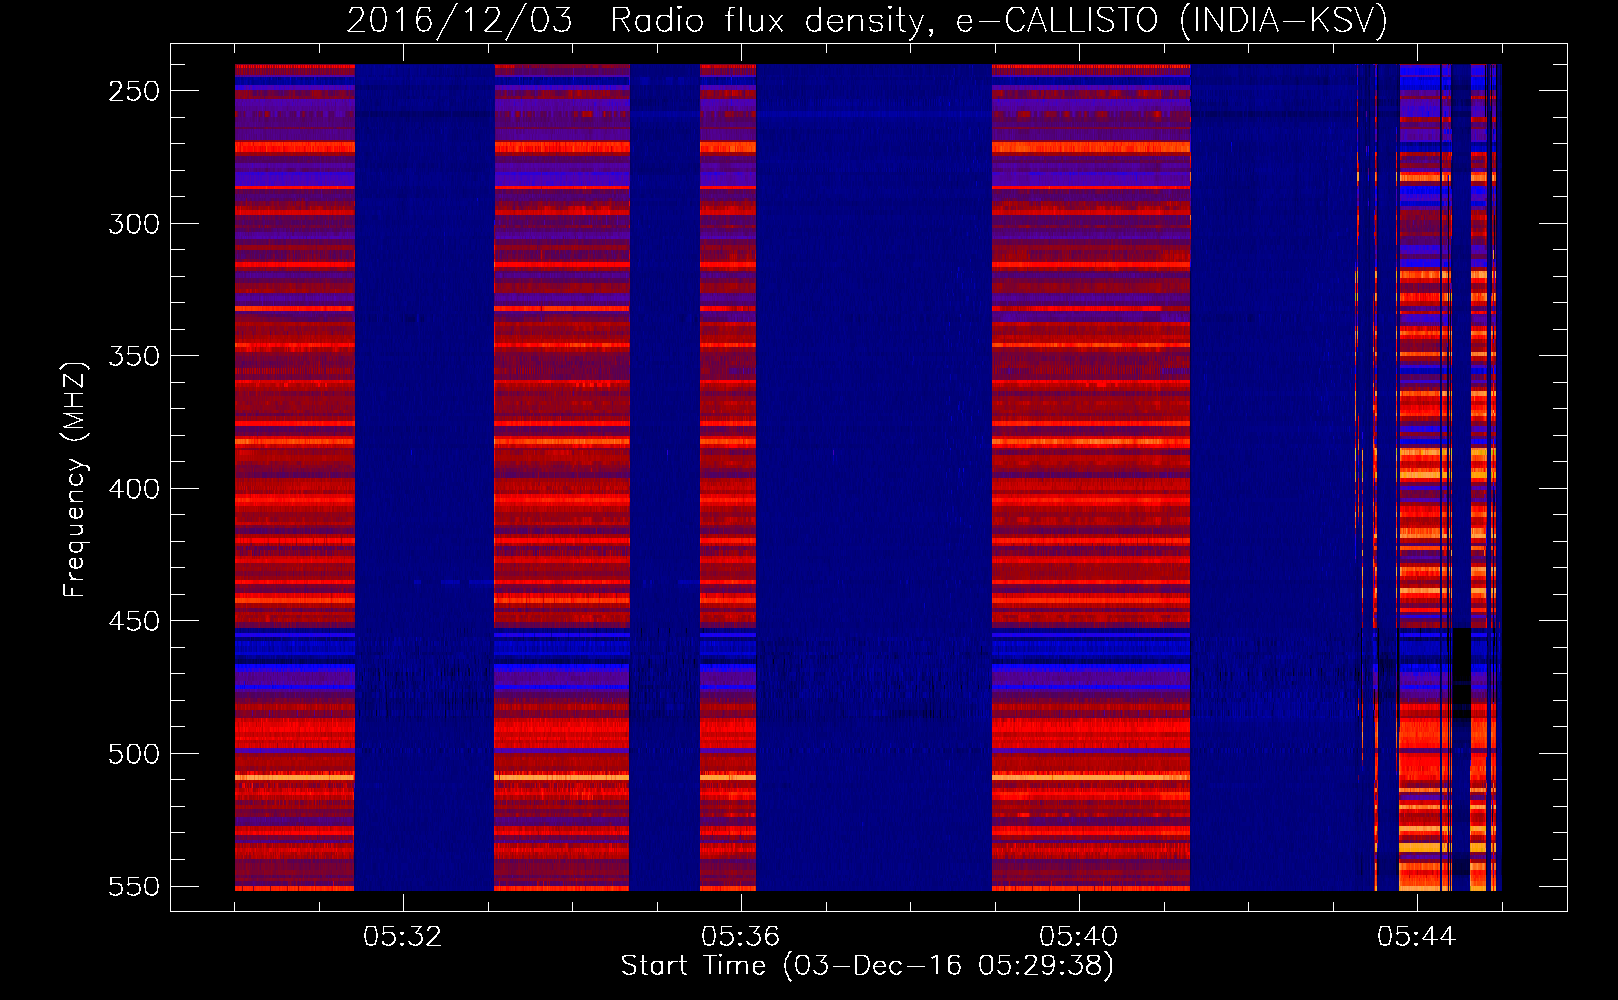The image size is (1618, 1000).
Task: Click the 'Start Time (03-Dec-16 05:29:38)' label
Action: tap(867, 966)
